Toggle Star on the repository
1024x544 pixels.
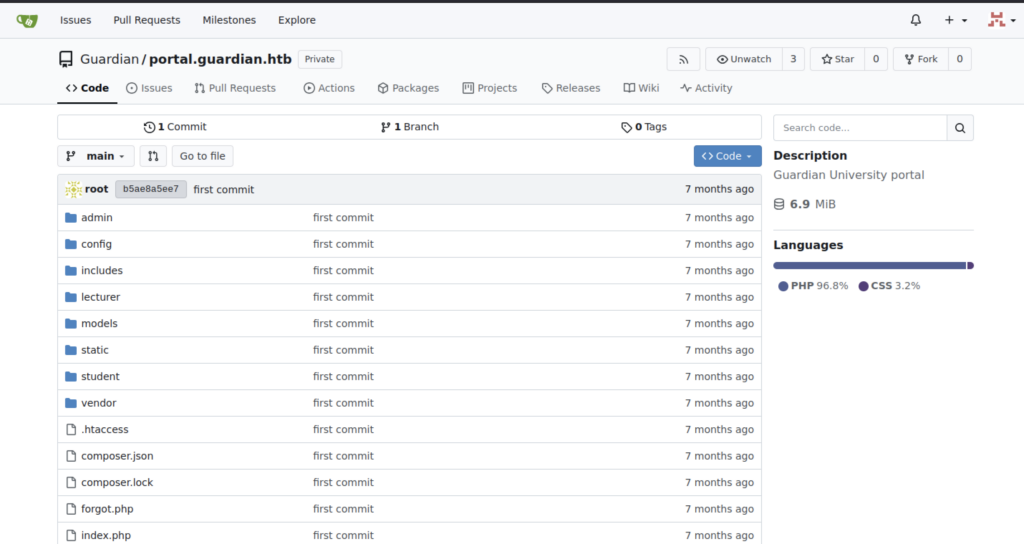pos(837,59)
